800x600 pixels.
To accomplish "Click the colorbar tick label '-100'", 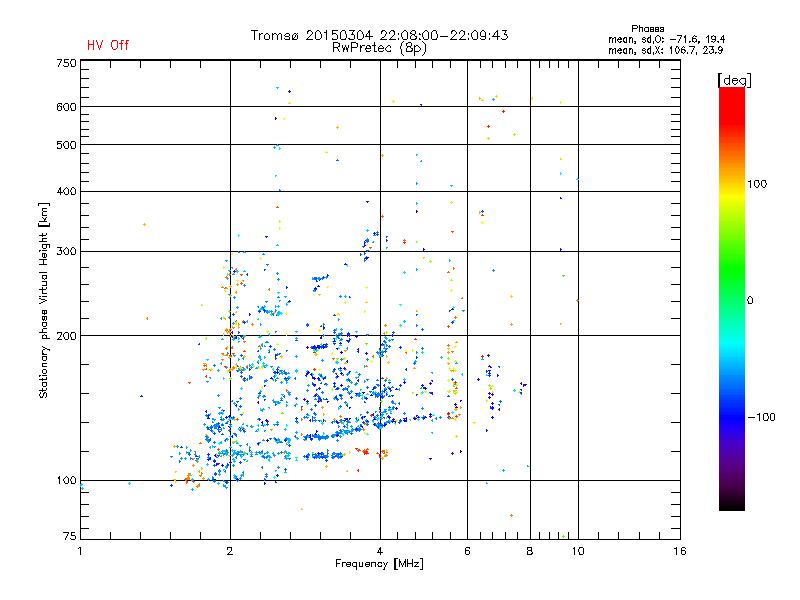I will tap(761, 417).
